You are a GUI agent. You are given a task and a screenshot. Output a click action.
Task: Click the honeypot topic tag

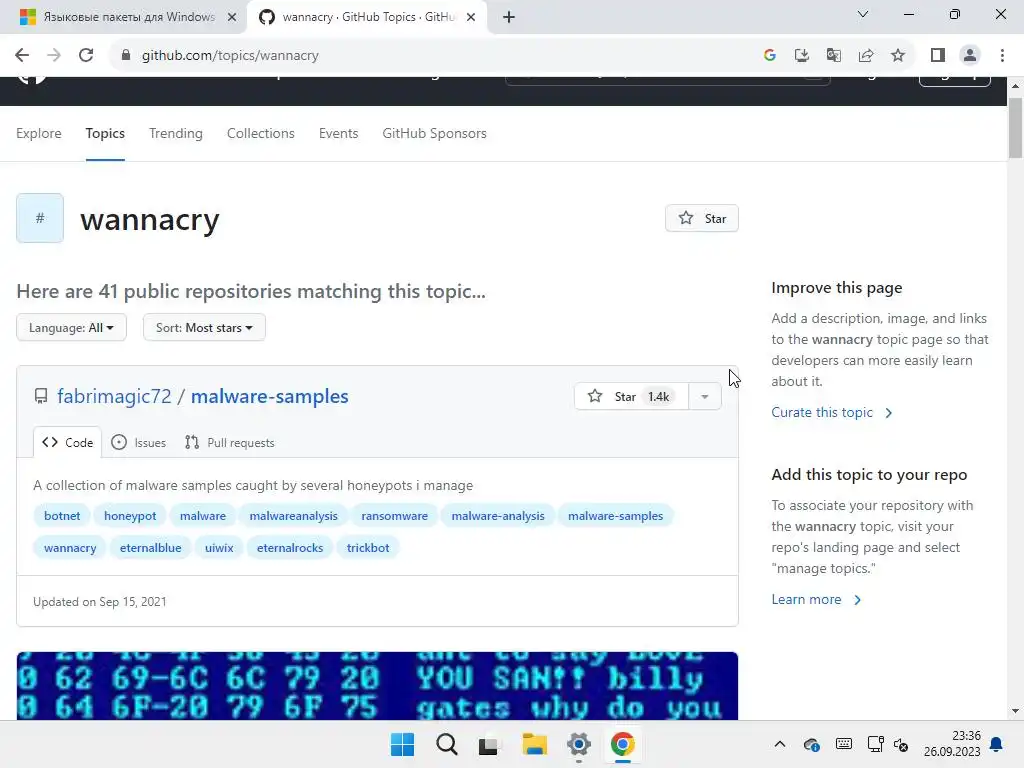(x=130, y=516)
